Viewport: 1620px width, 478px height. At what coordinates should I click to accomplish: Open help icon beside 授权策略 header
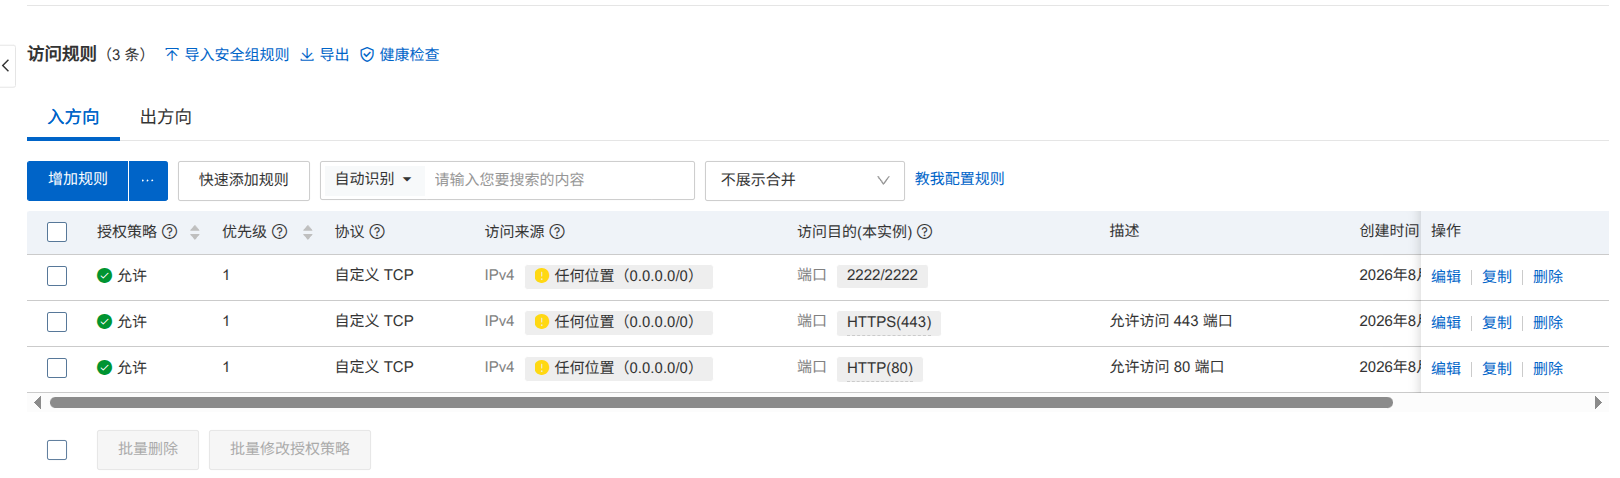[170, 232]
